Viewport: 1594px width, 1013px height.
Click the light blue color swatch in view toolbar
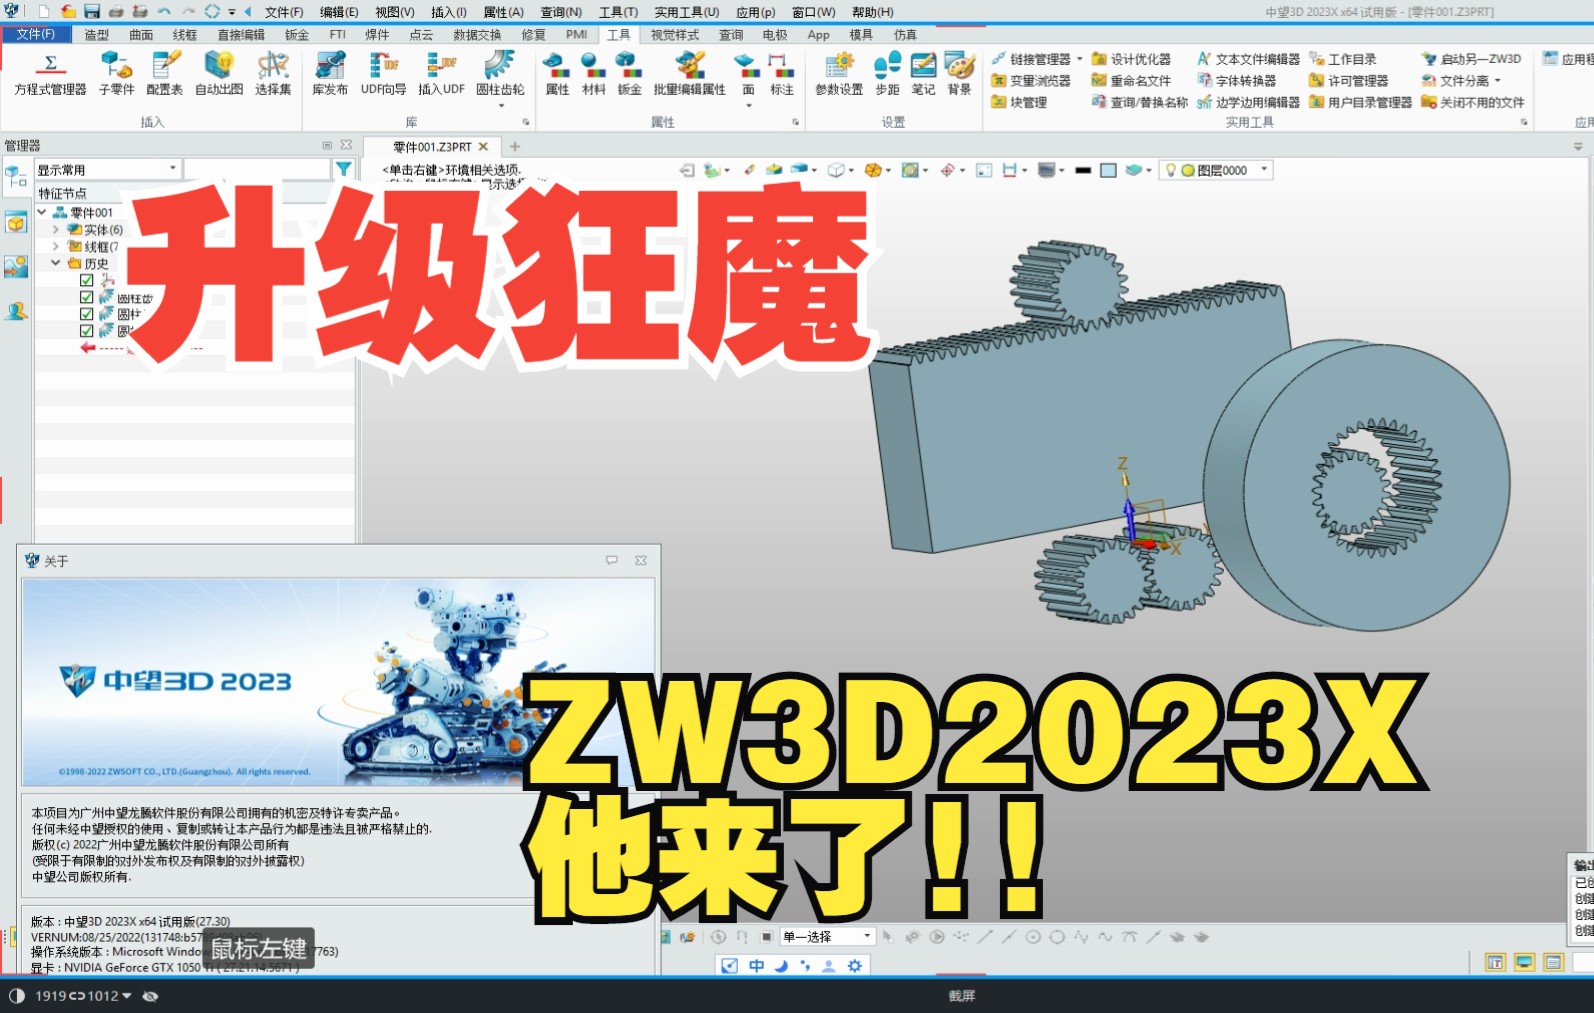click(1108, 170)
